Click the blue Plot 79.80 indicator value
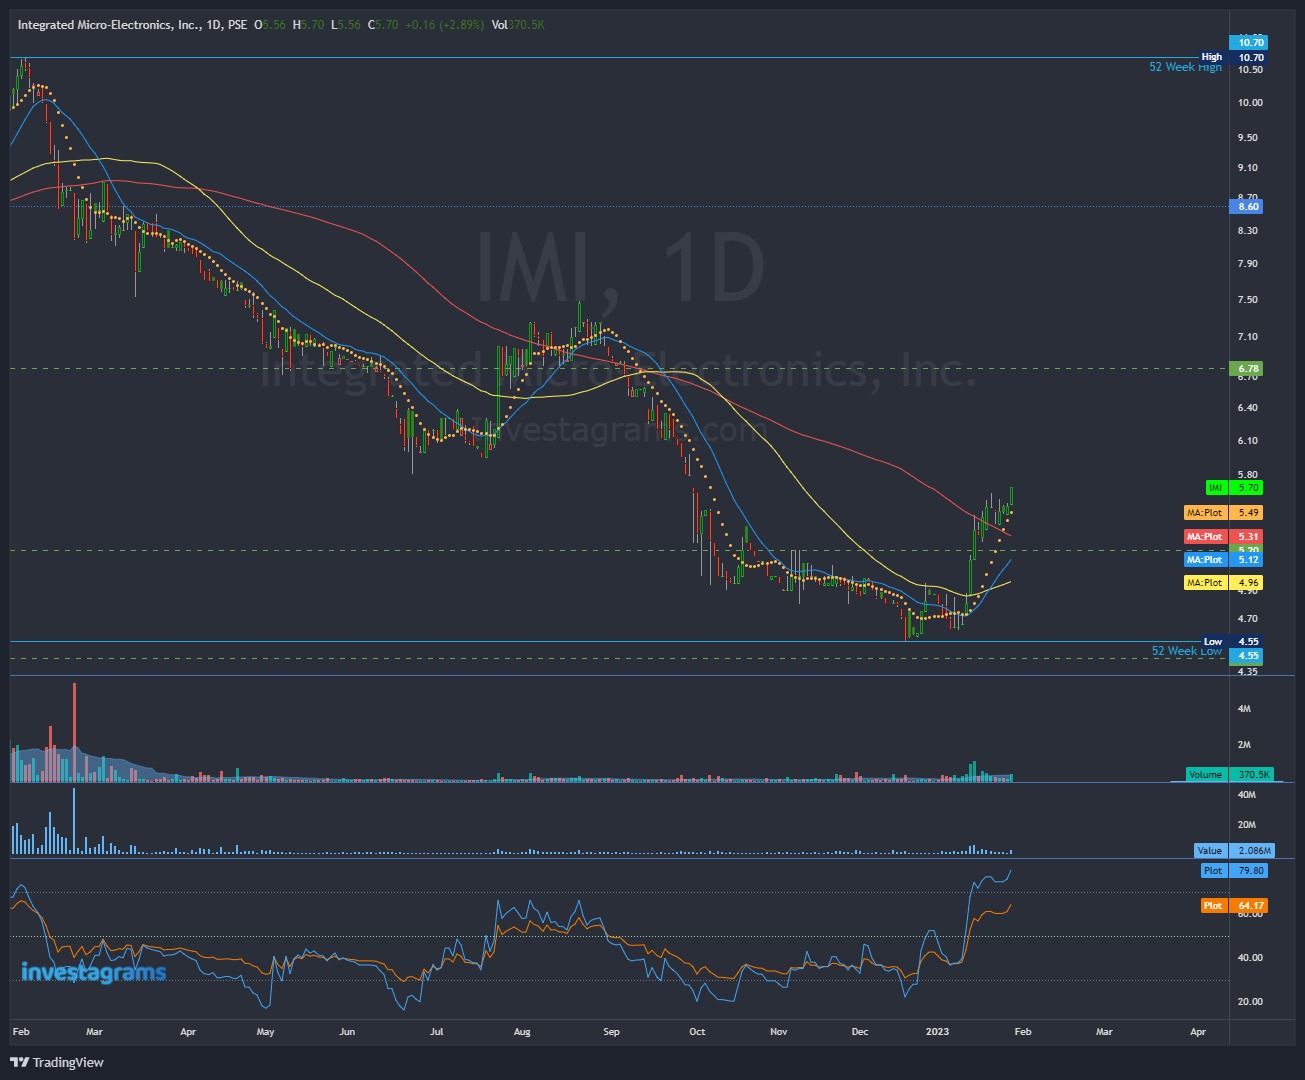The width and height of the screenshot is (1305, 1080). (1232, 870)
